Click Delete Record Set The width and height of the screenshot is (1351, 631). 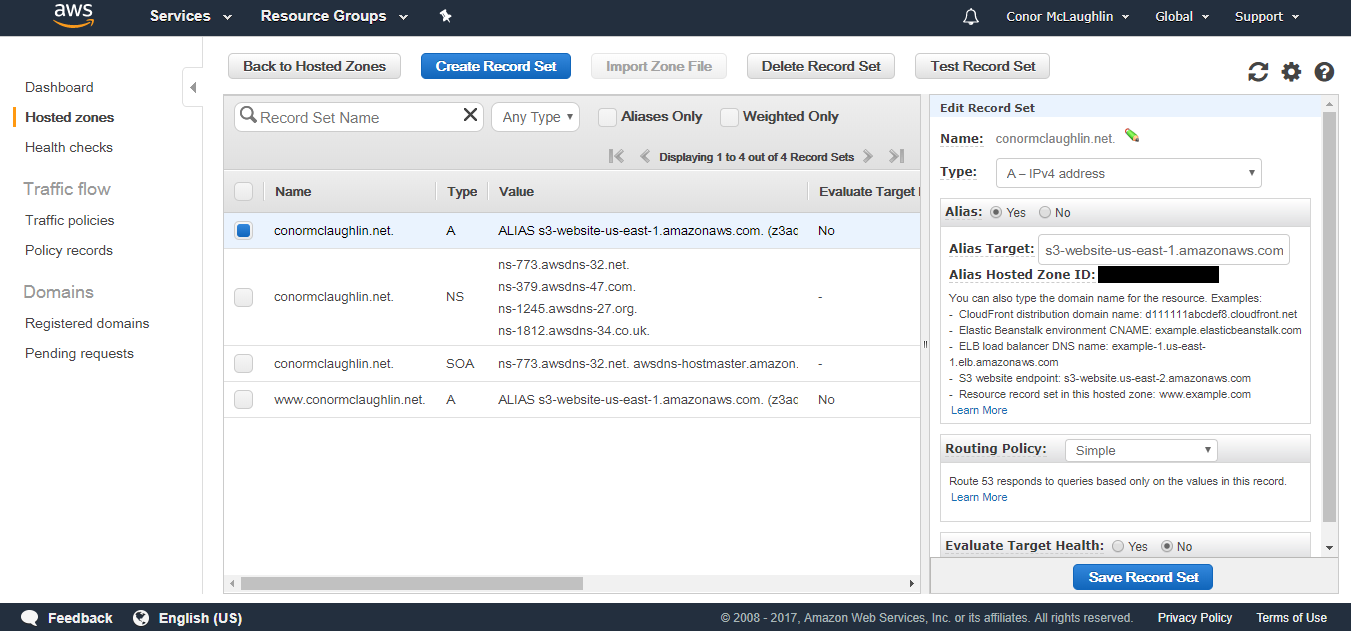821,66
